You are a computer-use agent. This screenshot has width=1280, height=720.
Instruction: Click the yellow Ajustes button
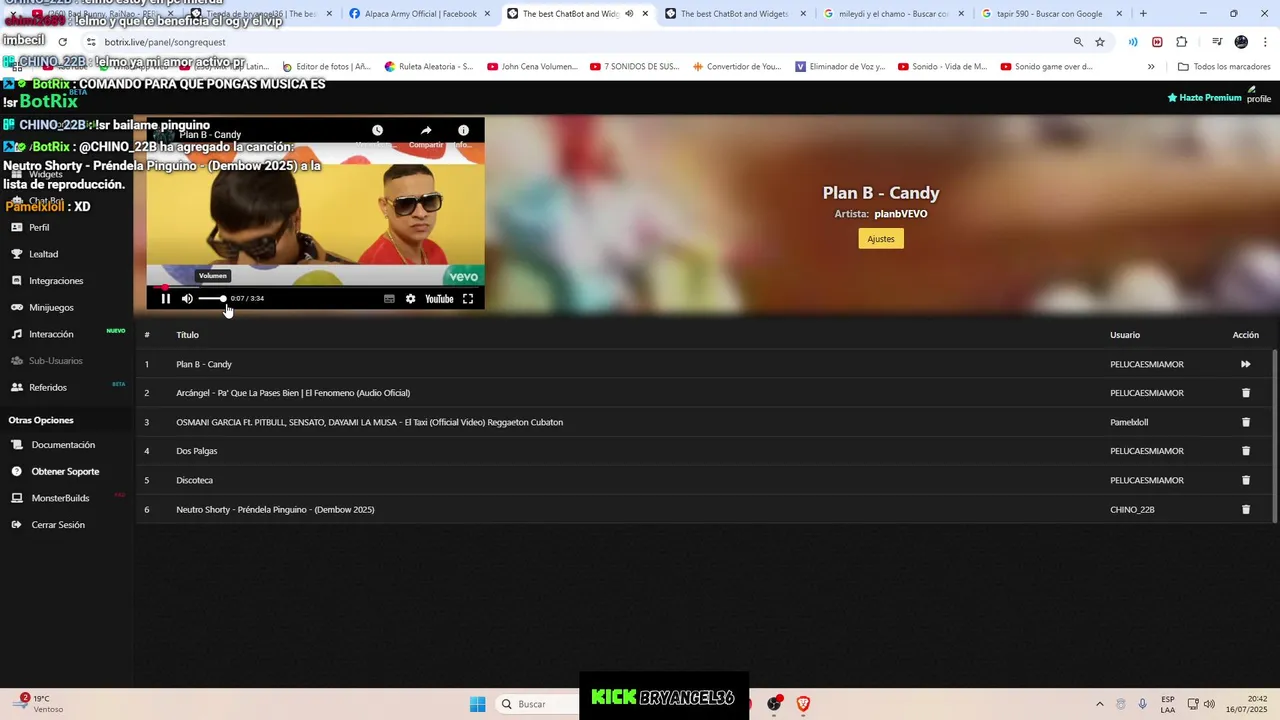tap(881, 239)
